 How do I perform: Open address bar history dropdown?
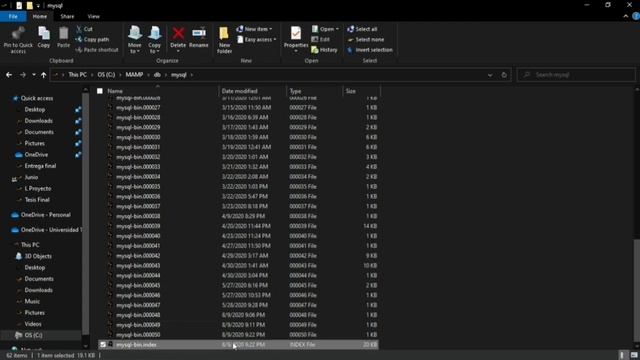(x=490, y=75)
